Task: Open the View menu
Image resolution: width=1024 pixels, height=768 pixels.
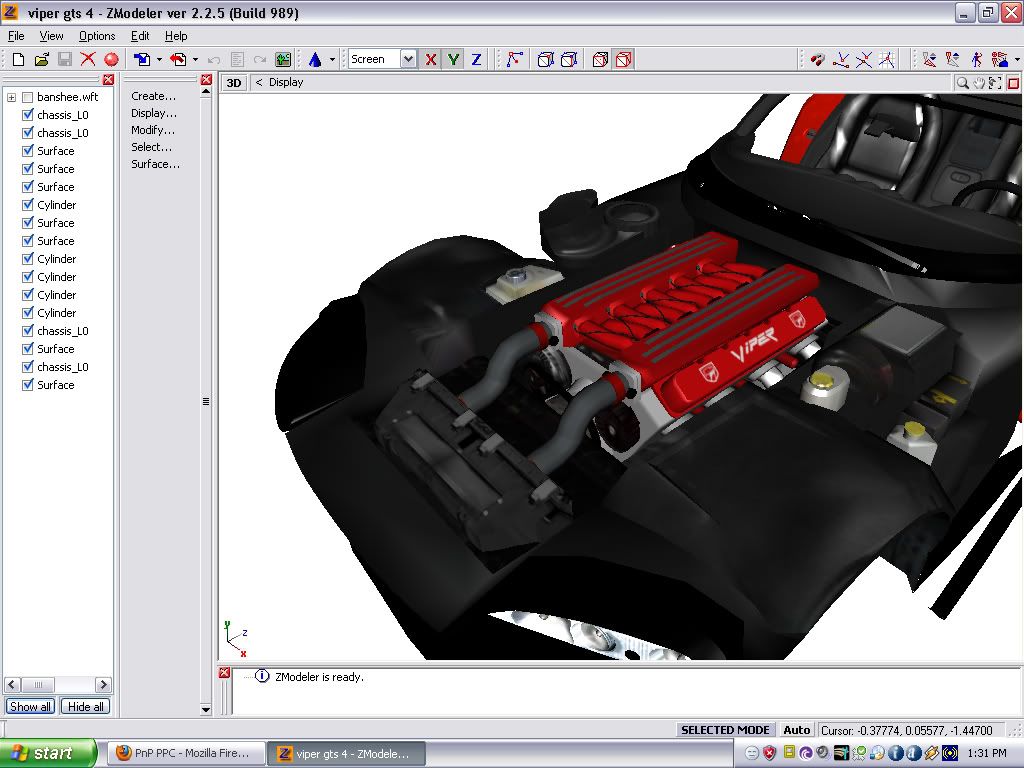Action: 51,36
